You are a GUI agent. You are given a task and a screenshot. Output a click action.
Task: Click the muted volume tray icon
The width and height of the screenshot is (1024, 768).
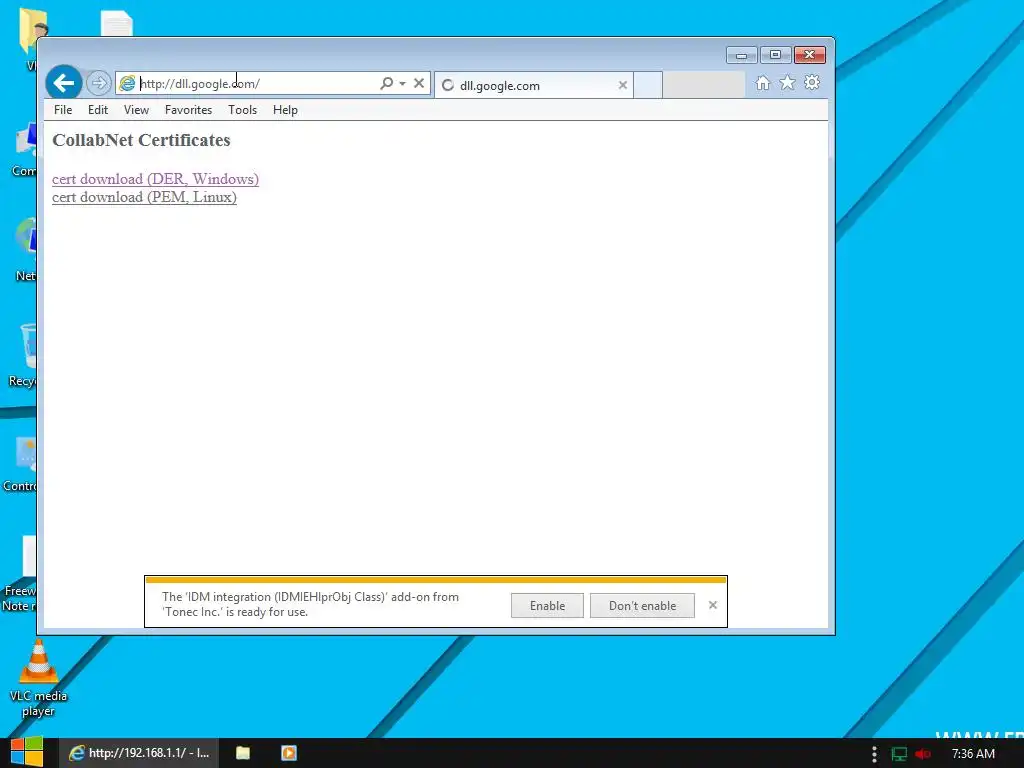(923, 754)
